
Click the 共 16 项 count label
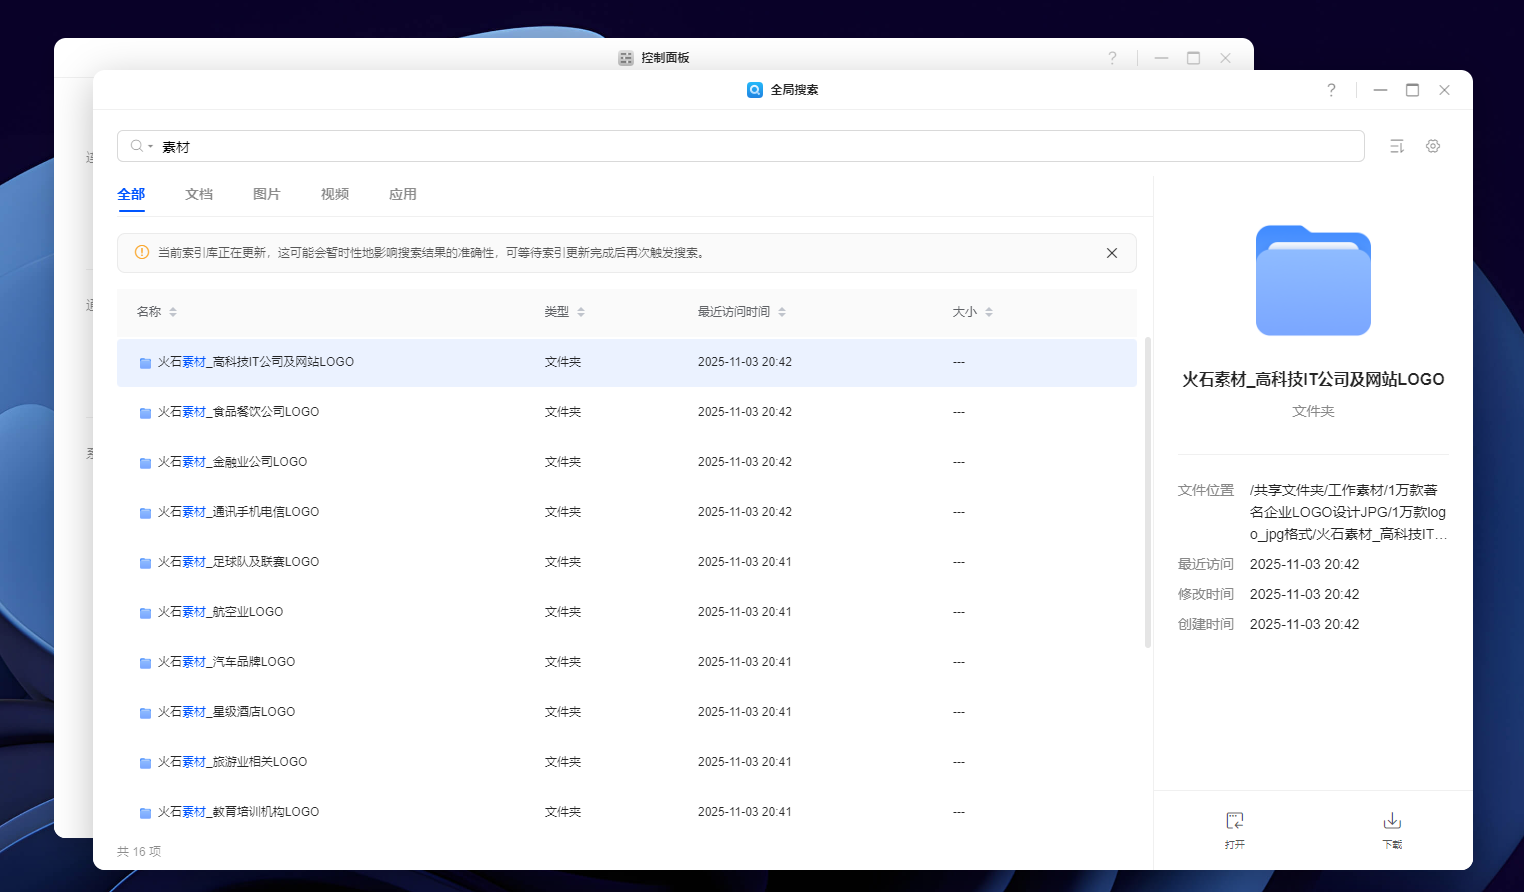[x=139, y=852]
